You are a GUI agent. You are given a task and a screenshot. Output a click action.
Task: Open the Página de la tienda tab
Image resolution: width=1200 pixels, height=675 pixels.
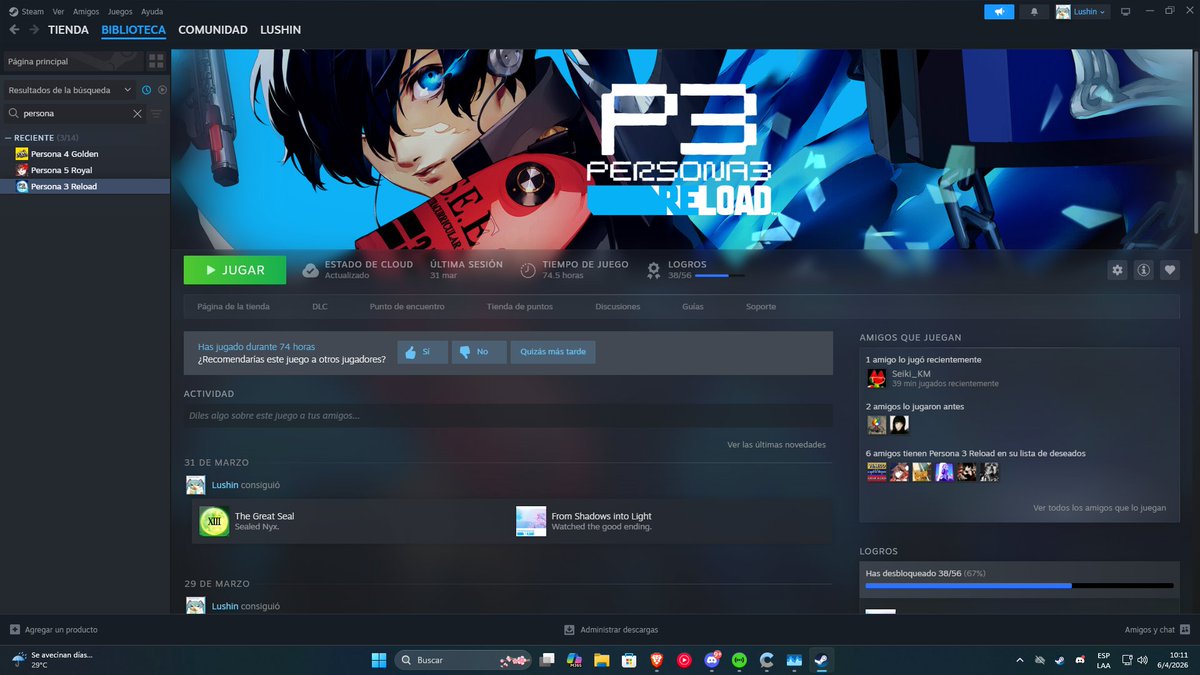pos(233,306)
